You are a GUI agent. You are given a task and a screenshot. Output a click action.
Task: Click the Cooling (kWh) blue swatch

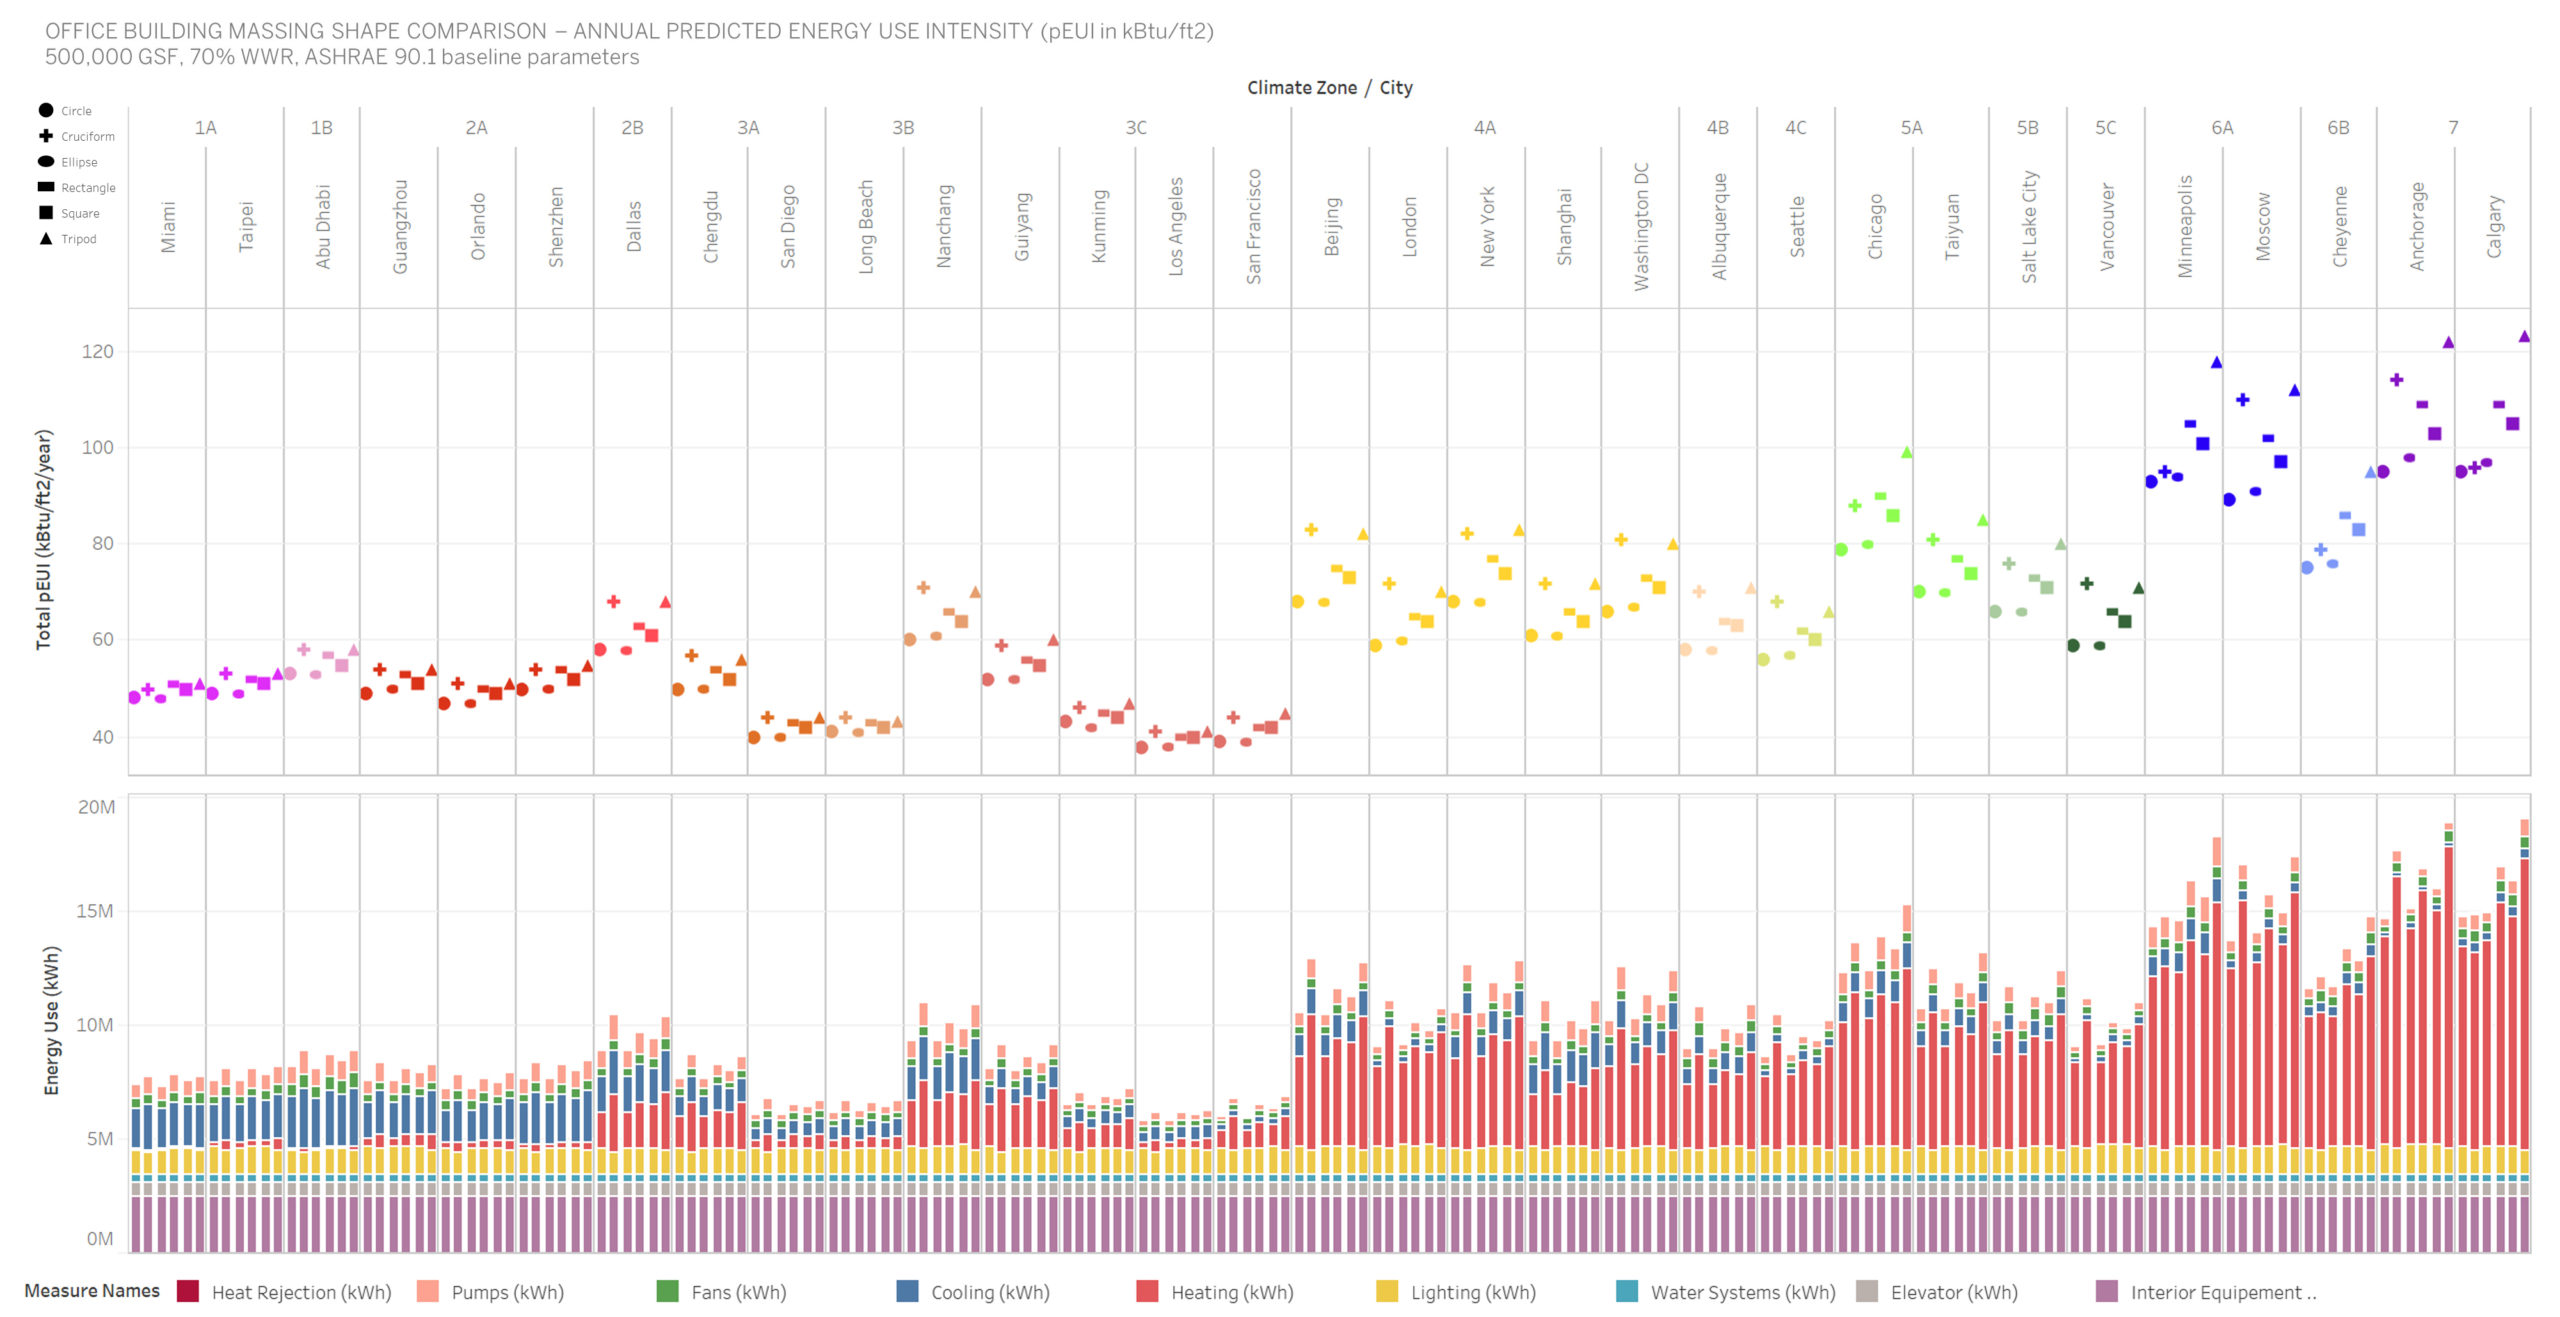coord(907,1291)
